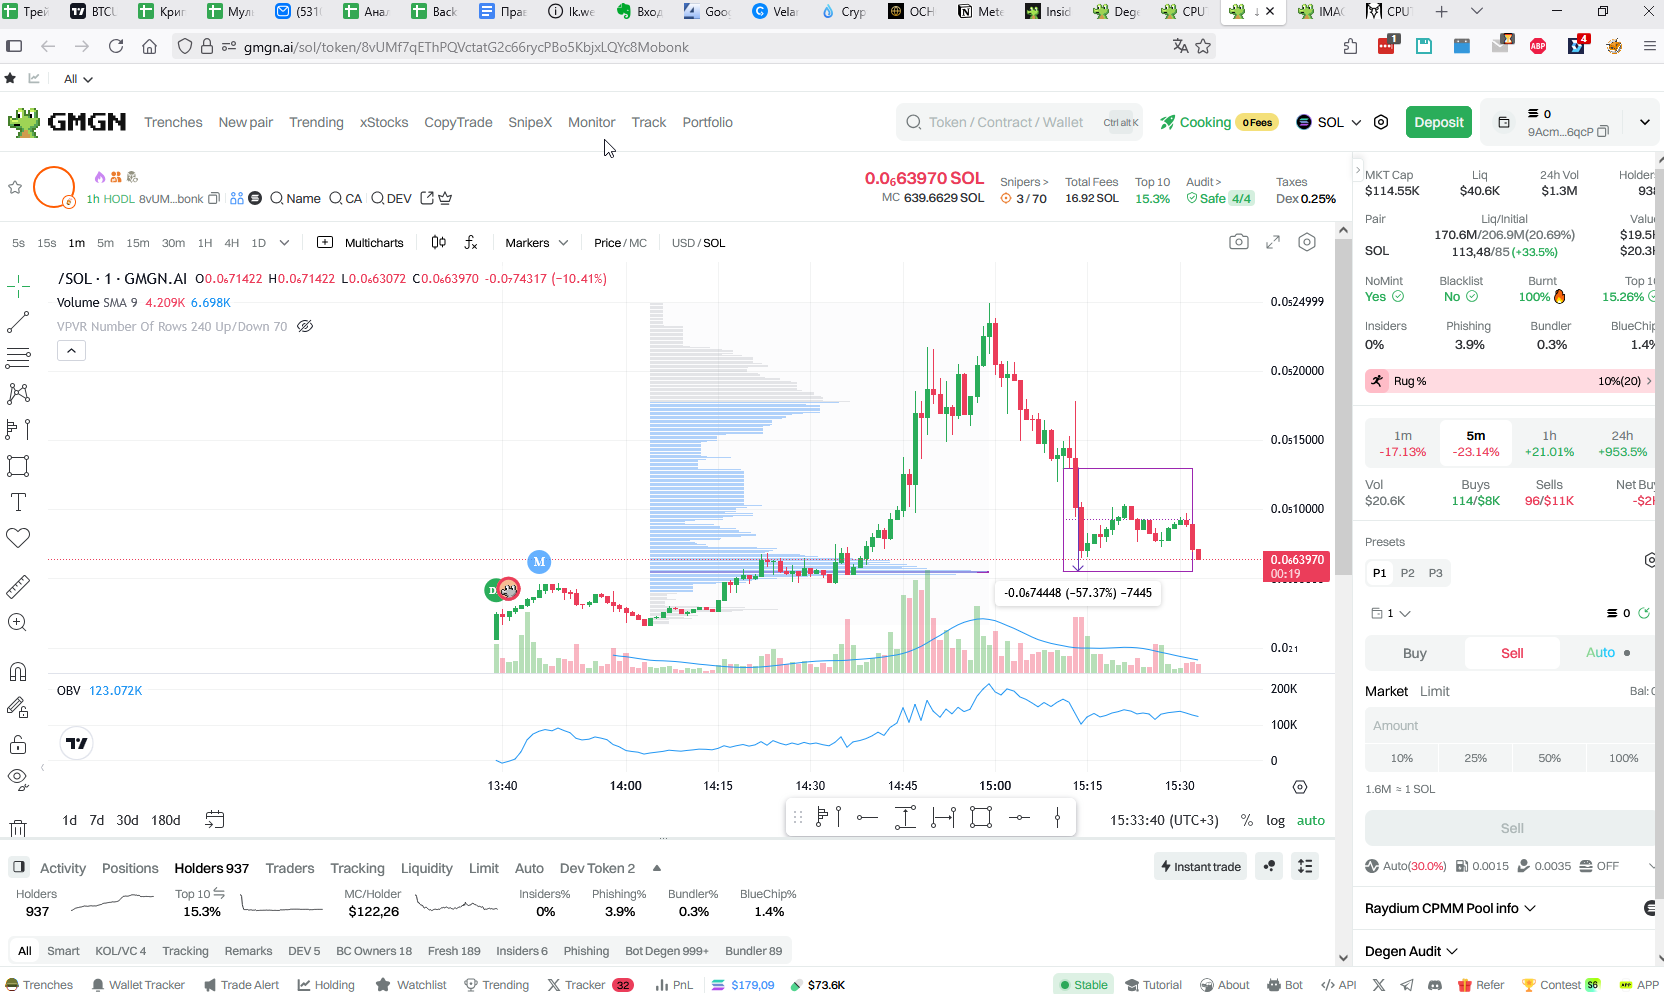The width and height of the screenshot is (1664, 994).
Task: Expand chart to fullscreen
Action: [1273, 242]
